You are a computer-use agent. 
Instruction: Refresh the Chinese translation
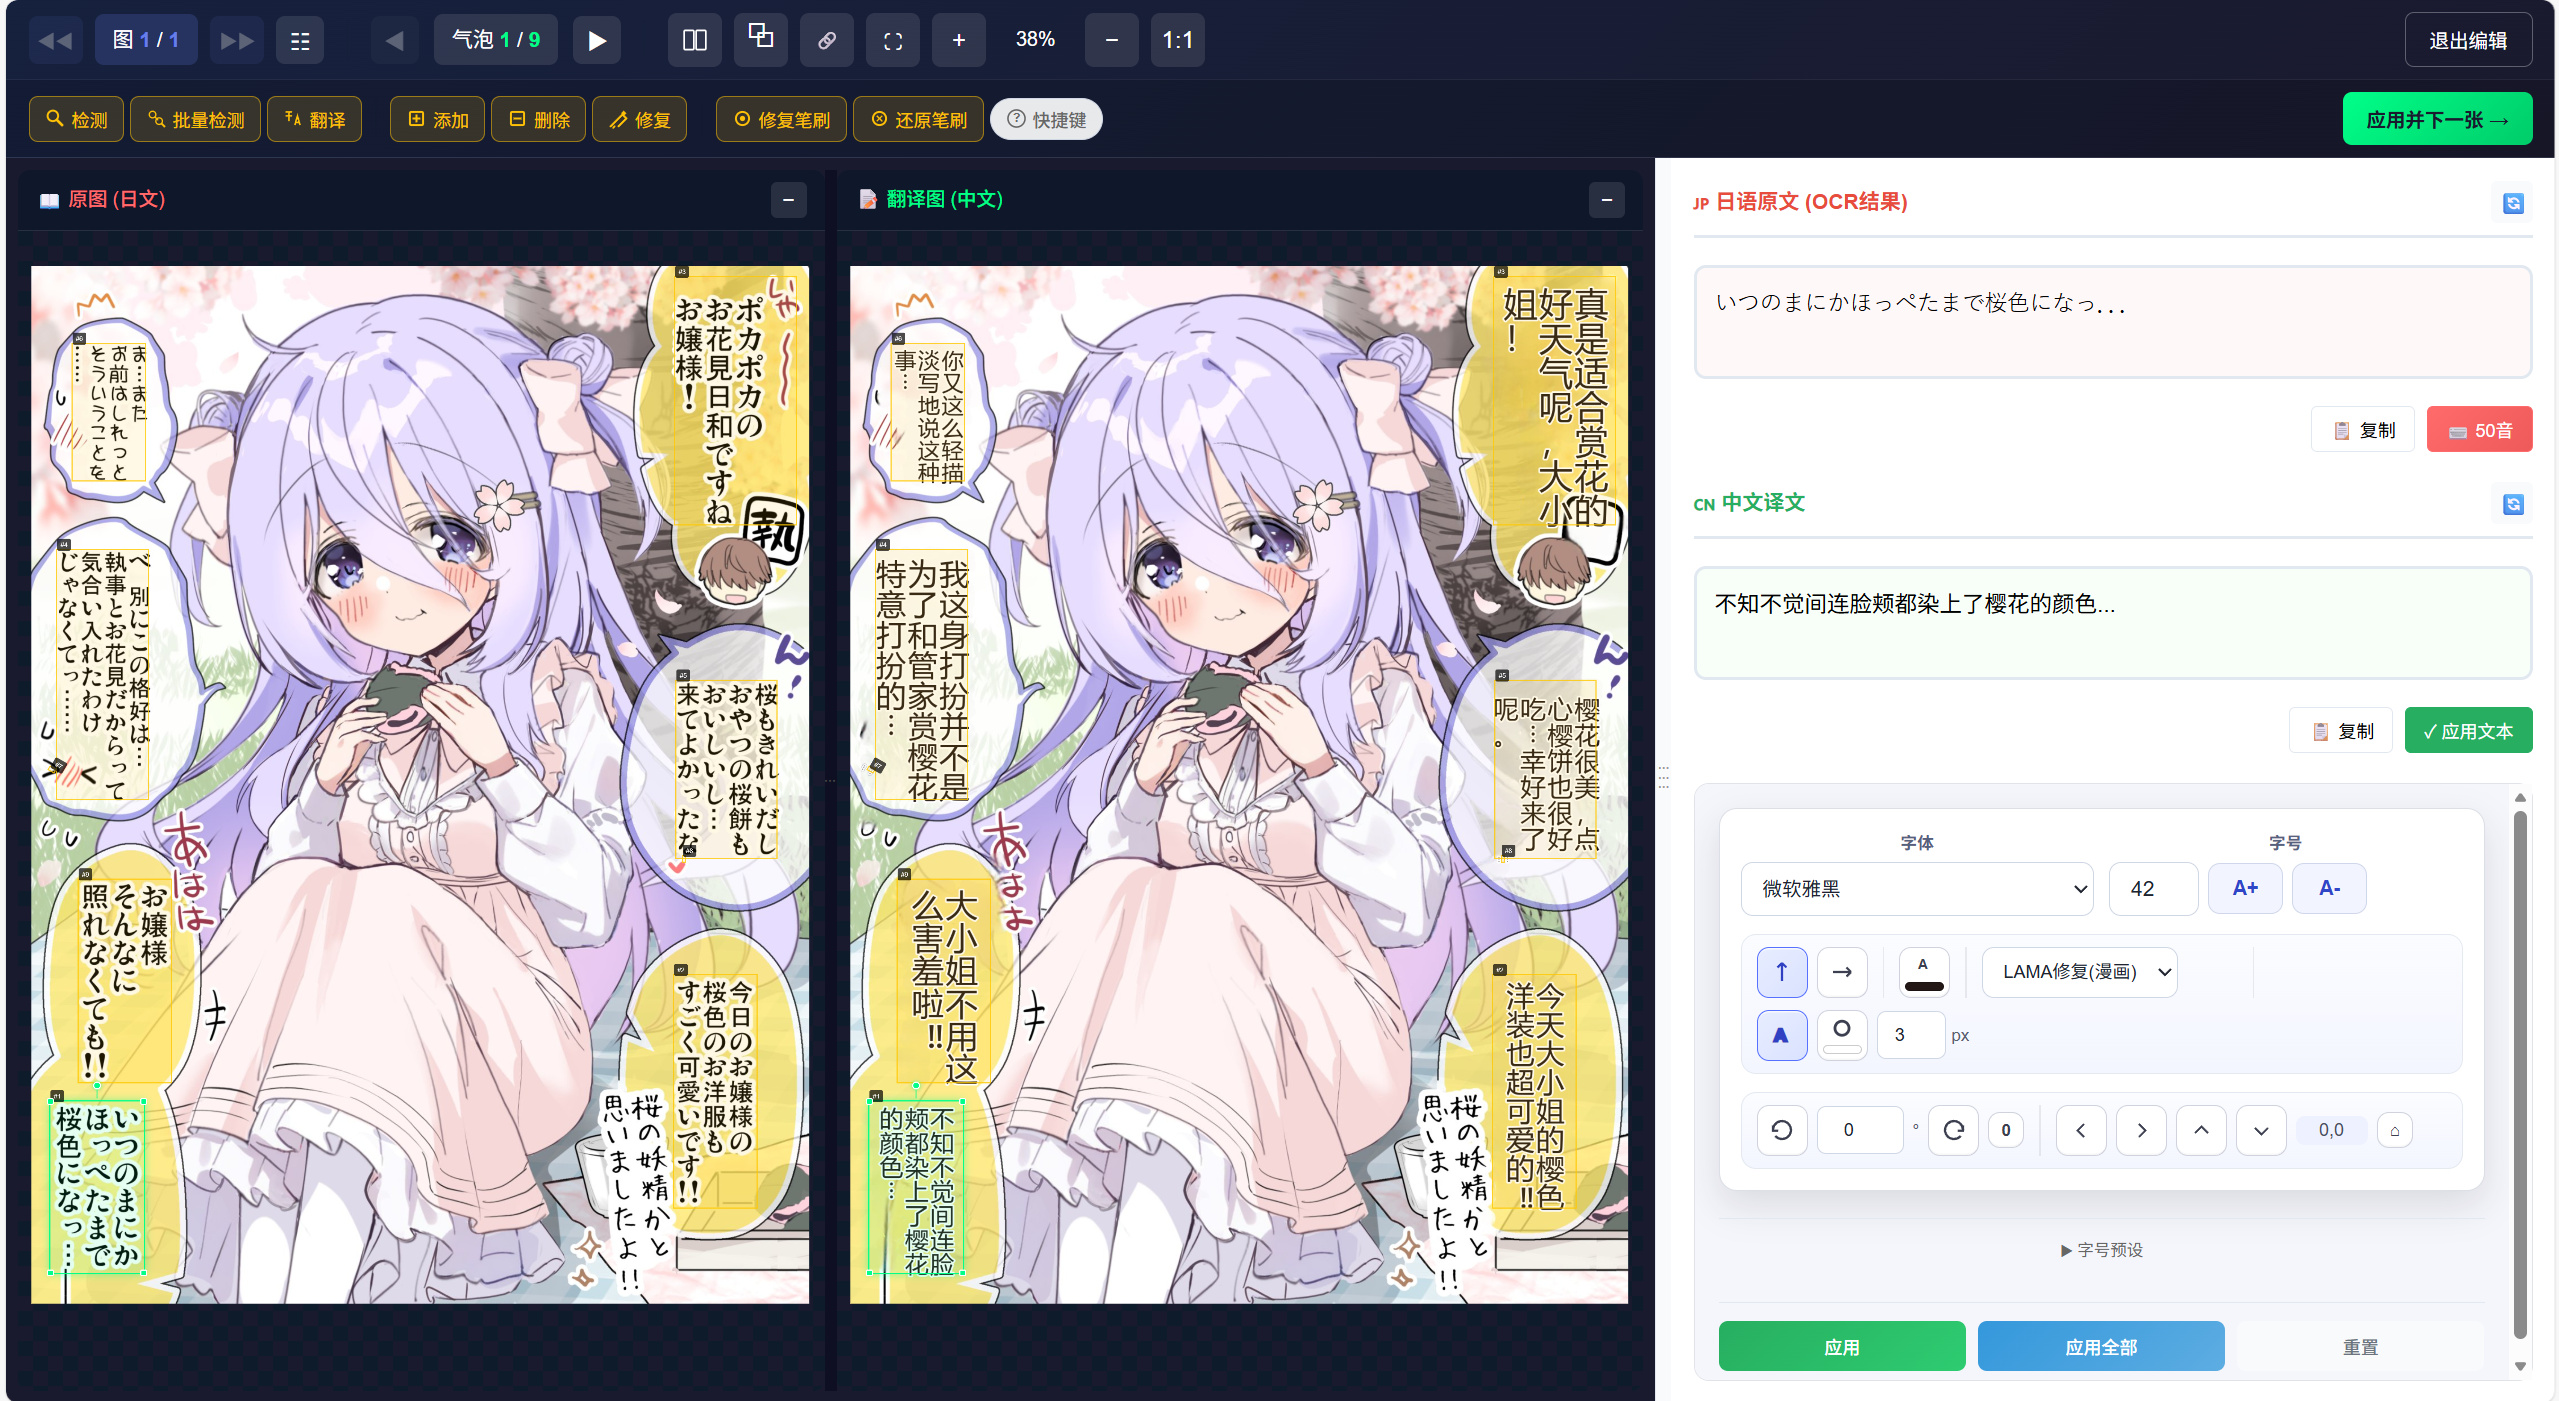pyautogui.click(x=2512, y=504)
